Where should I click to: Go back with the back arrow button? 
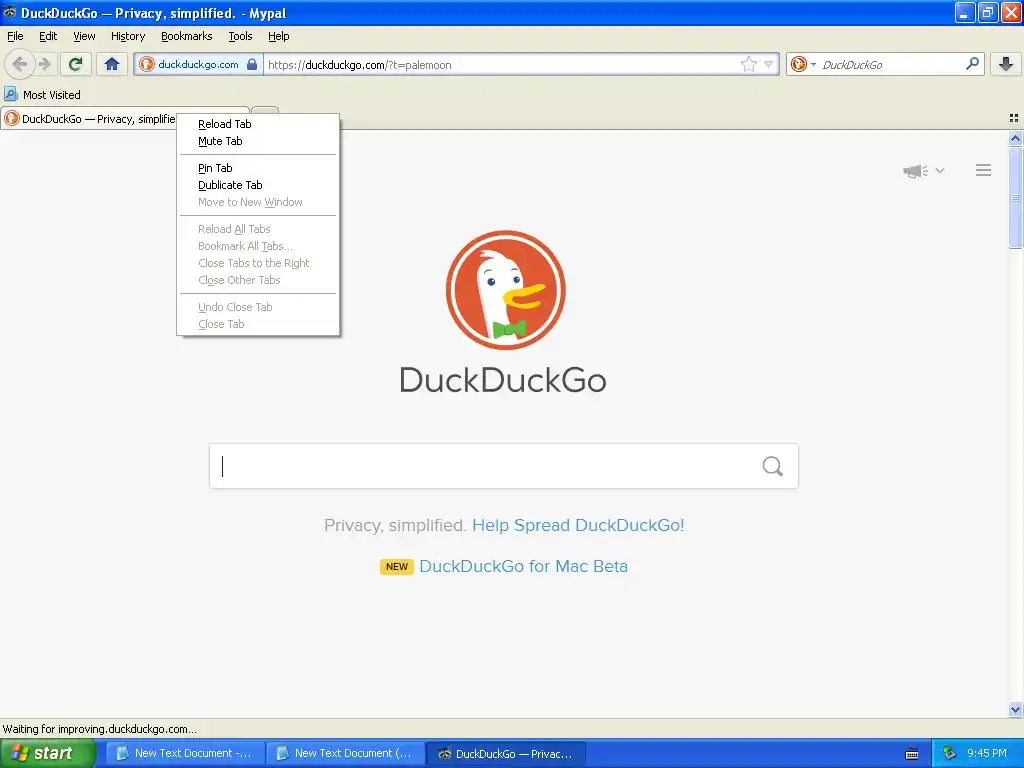pyautogui.click(x=19, y=64)
